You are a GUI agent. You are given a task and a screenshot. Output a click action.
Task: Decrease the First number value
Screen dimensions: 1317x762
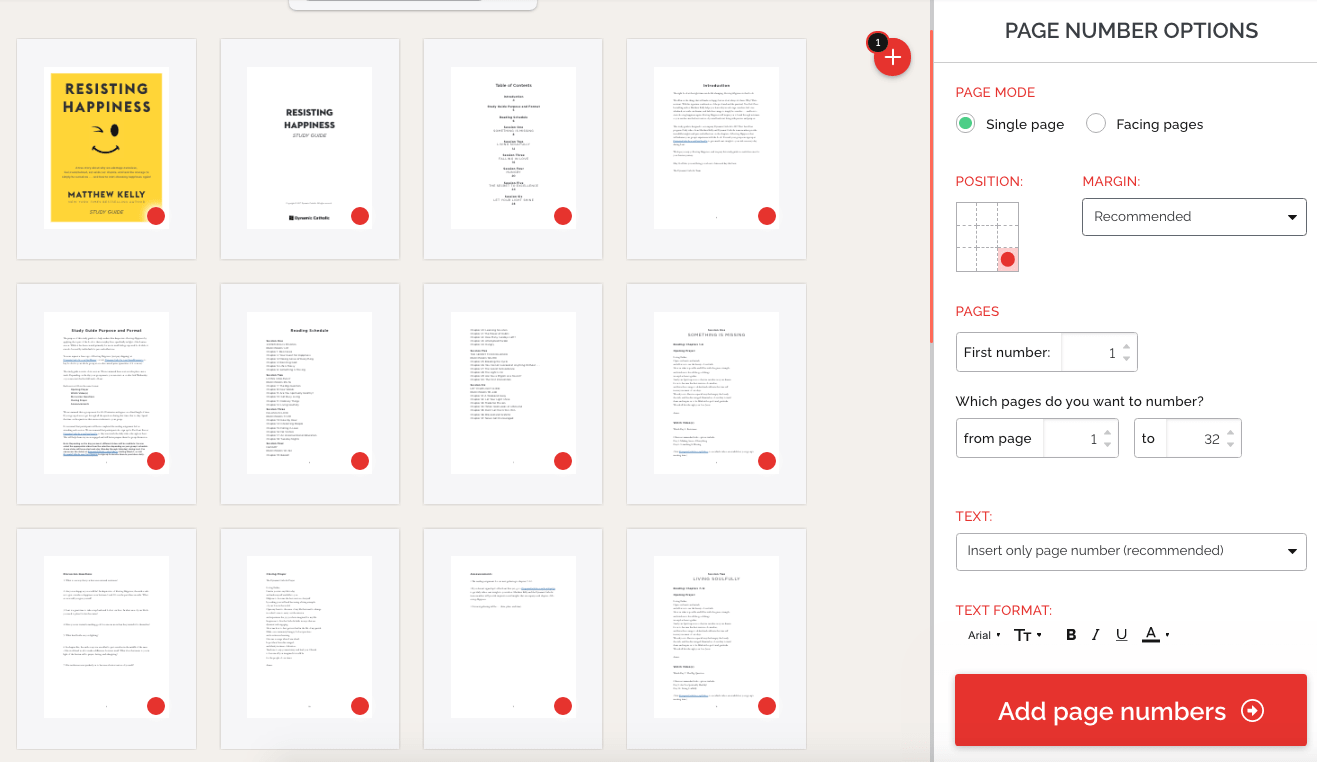coord(1127,358)
